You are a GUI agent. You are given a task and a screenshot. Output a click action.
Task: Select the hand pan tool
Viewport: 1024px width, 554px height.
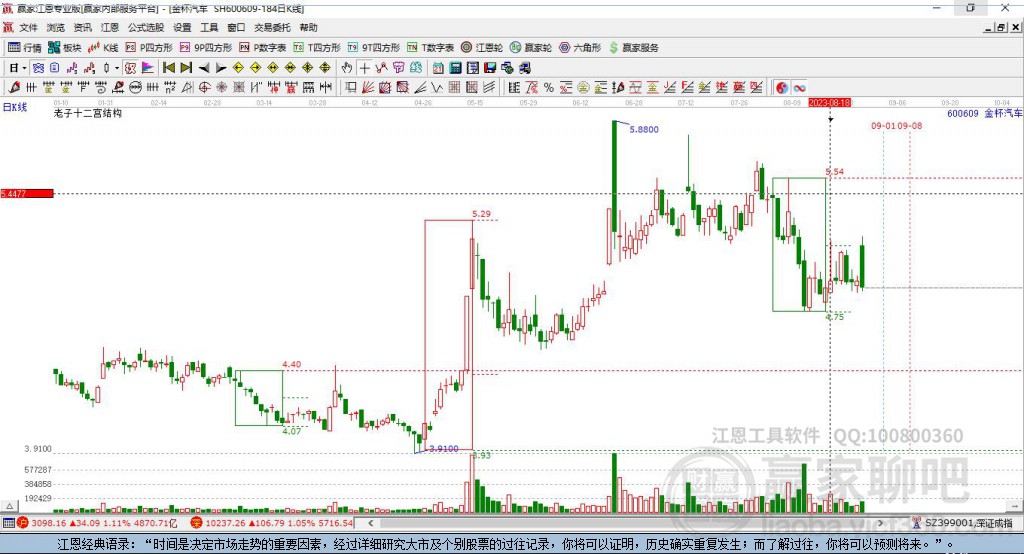pos(347,68)
